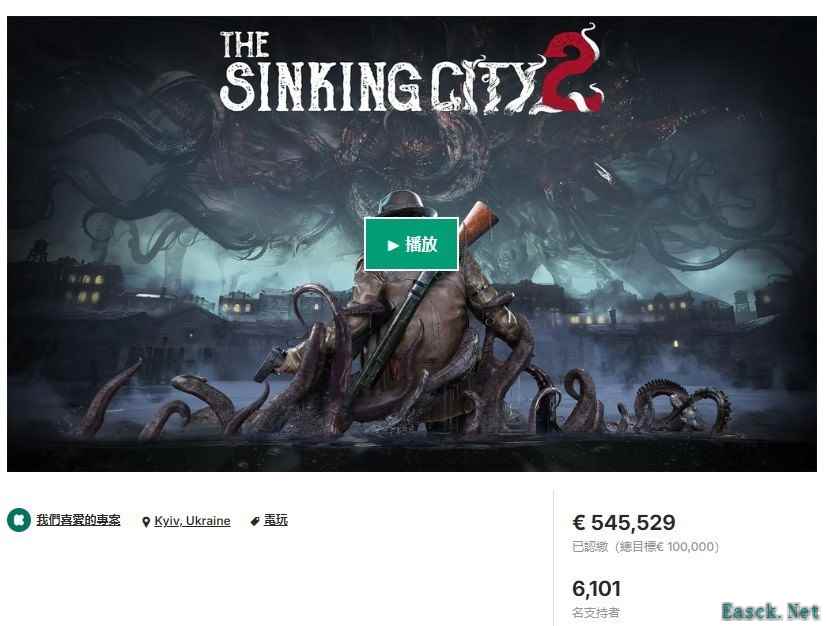Click the green Projects We Love badge icon
826x626 pixels.
coord(19,520)
